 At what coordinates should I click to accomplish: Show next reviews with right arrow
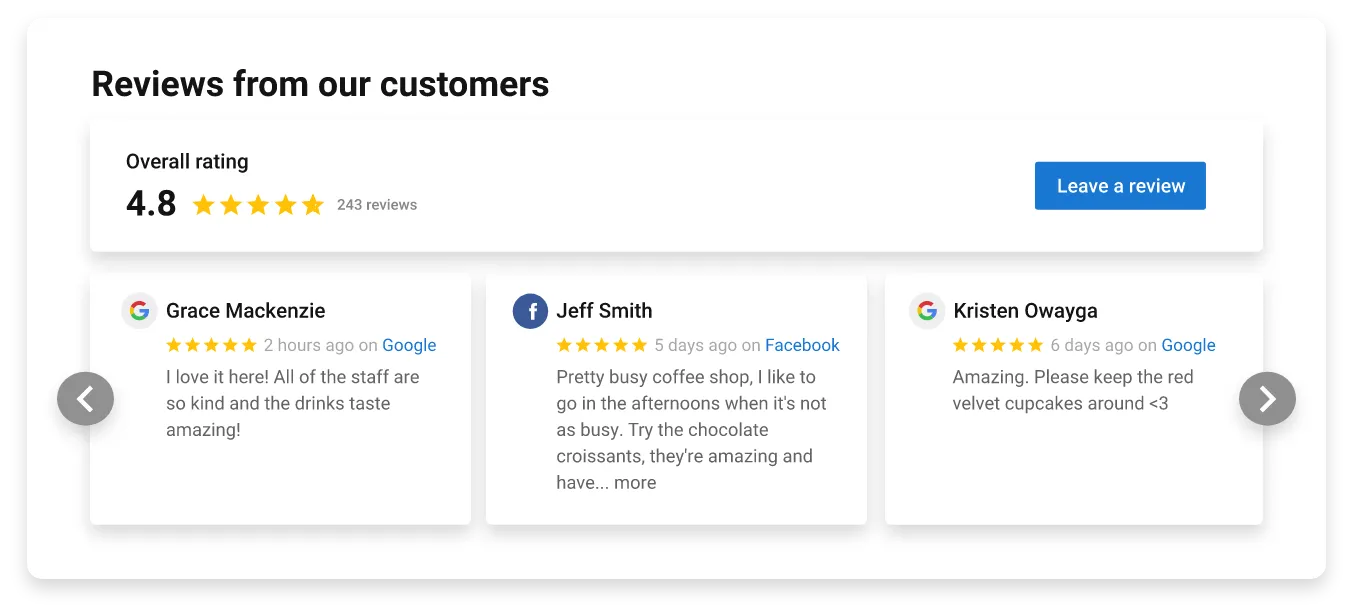coord(1267,399)
